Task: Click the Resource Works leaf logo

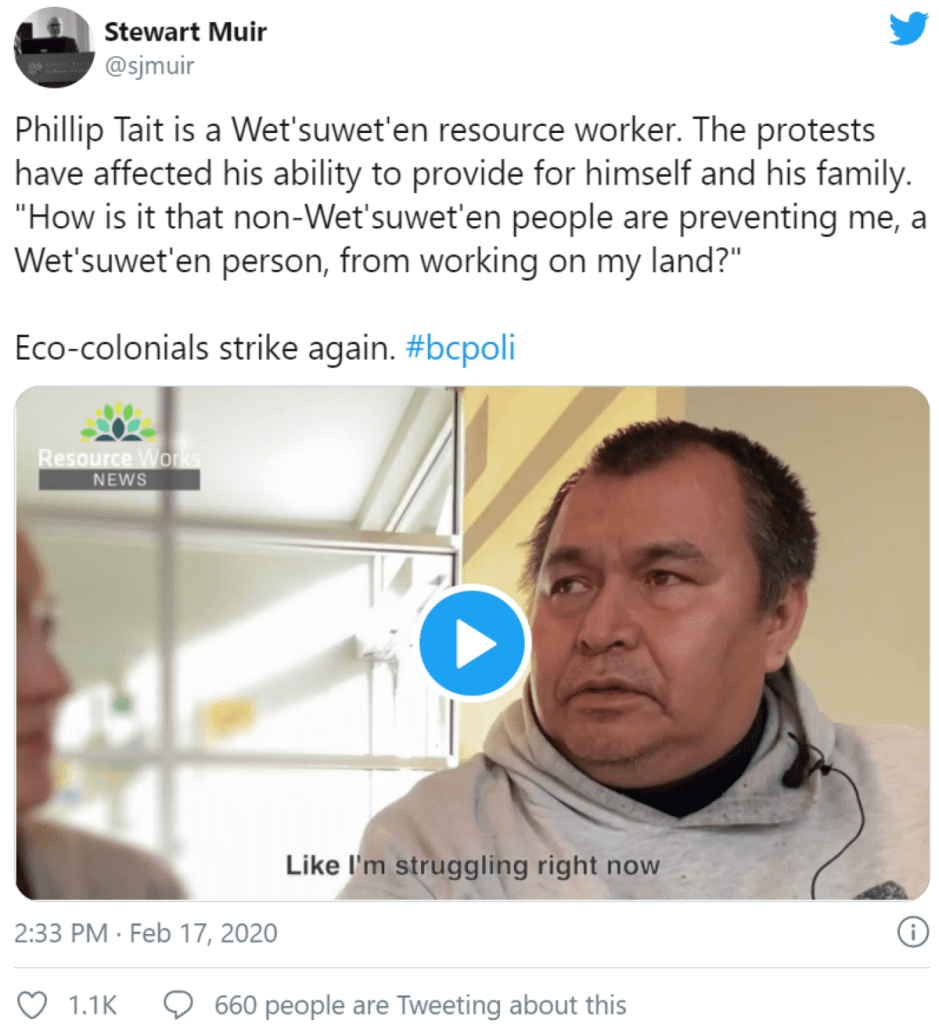Action: (118, 423)
